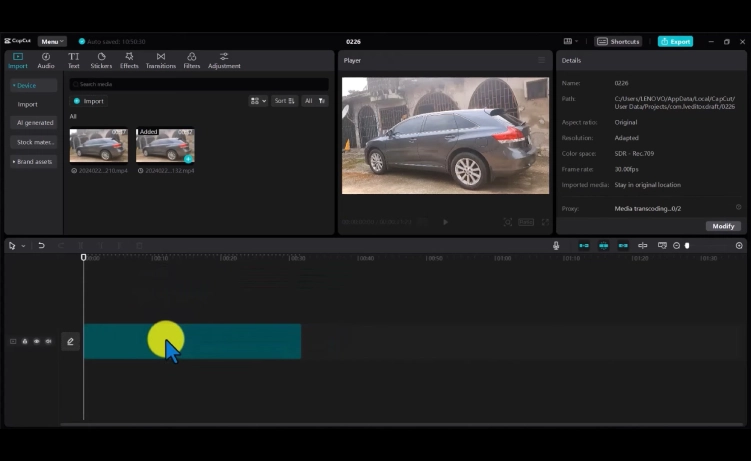Click the round Import button

point(89,101)
